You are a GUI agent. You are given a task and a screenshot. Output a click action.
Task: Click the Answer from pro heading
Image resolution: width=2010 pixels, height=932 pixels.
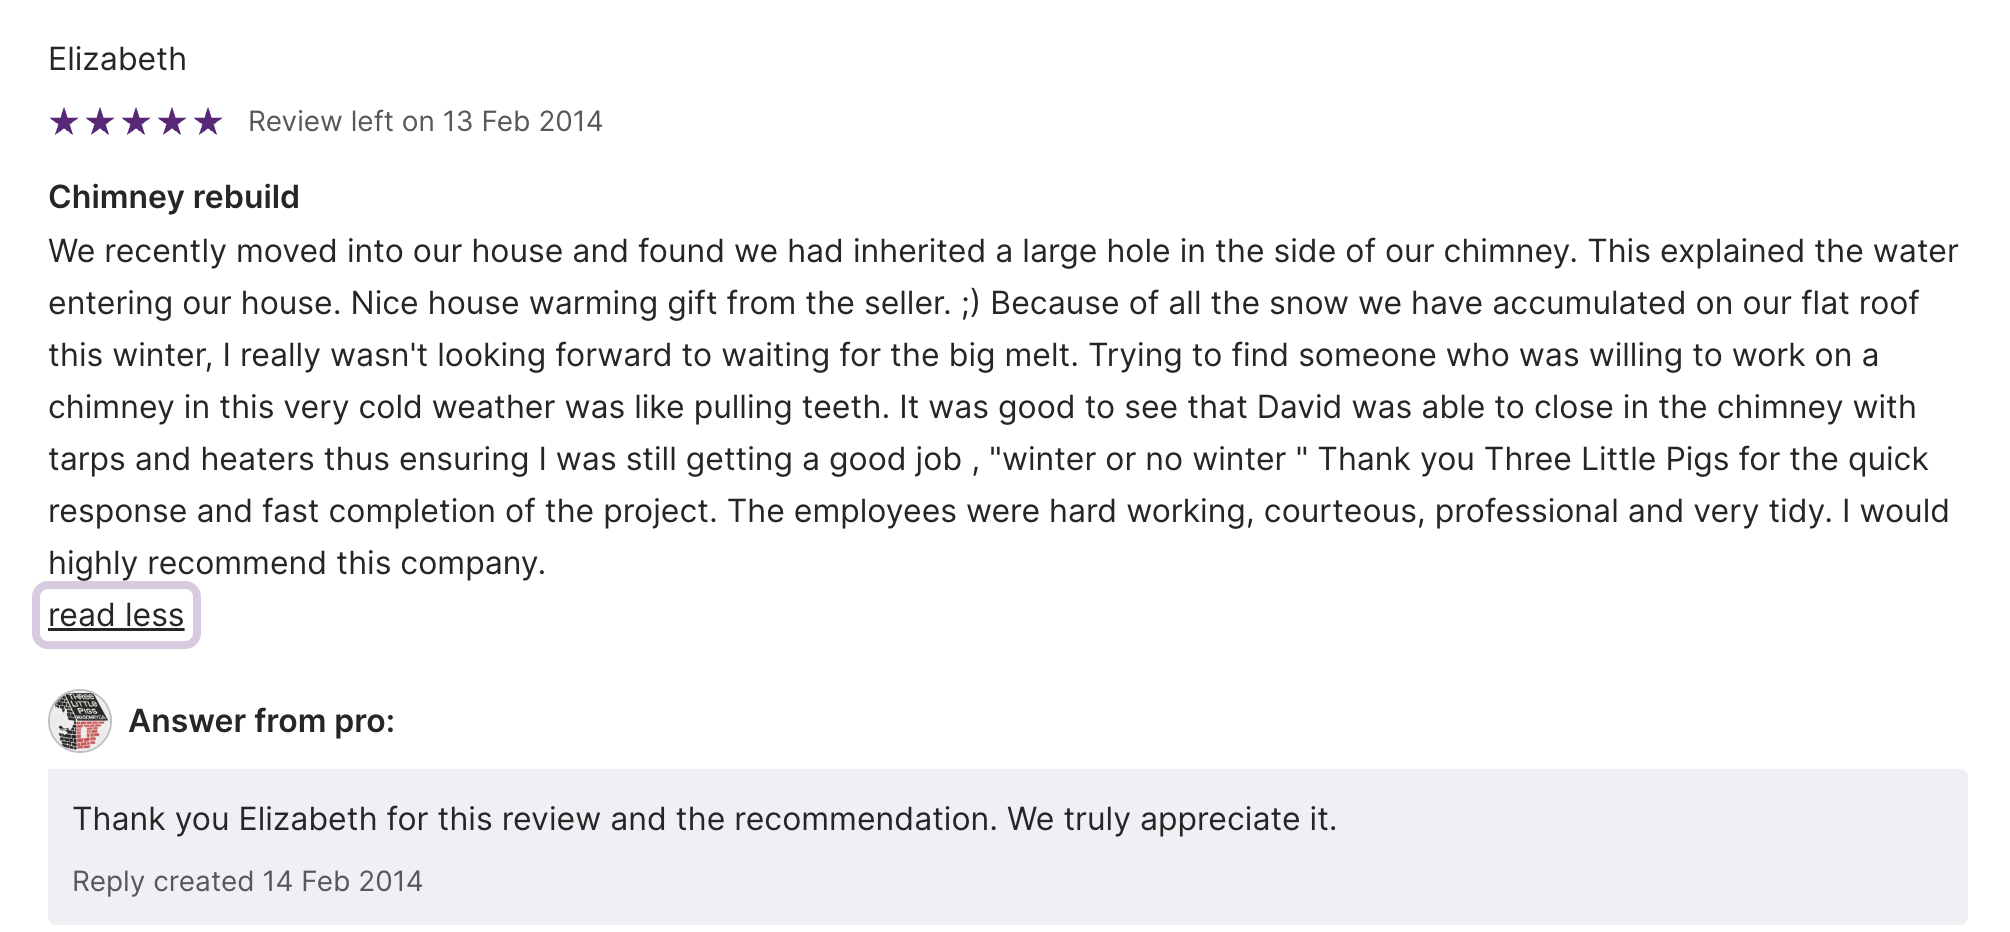262,721
